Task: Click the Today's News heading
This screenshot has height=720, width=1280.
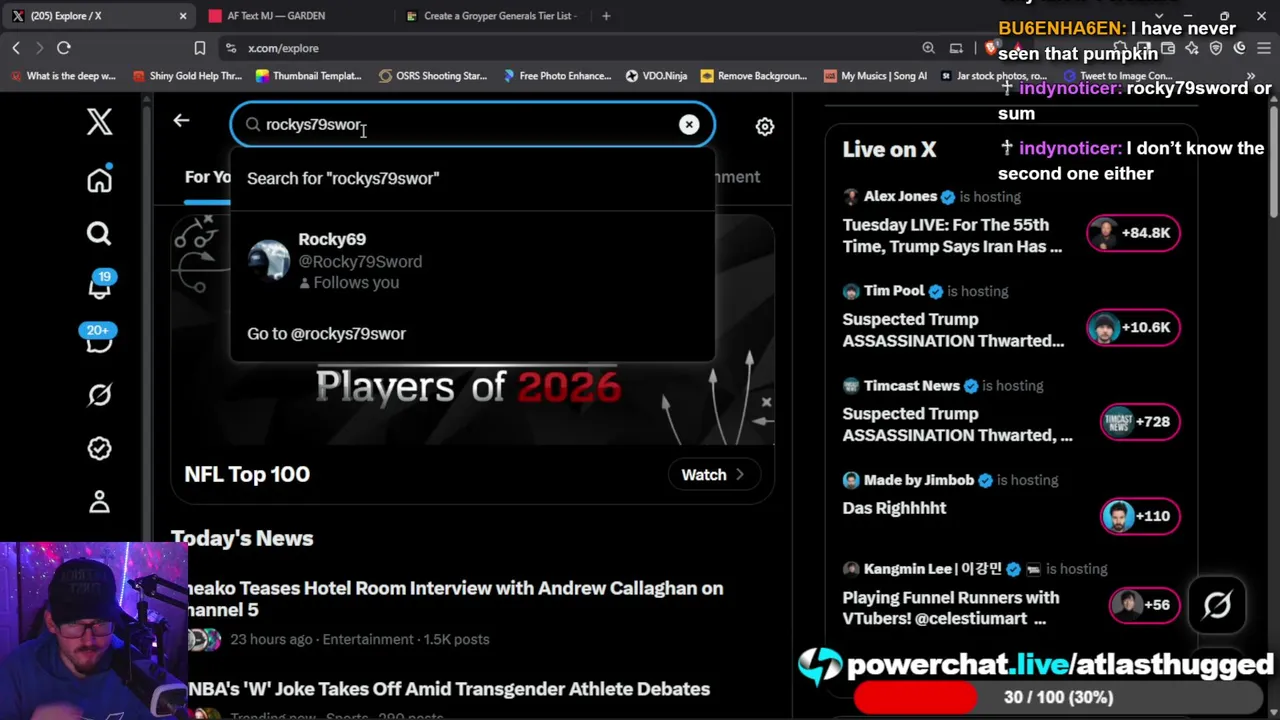Action: point(242,538)
